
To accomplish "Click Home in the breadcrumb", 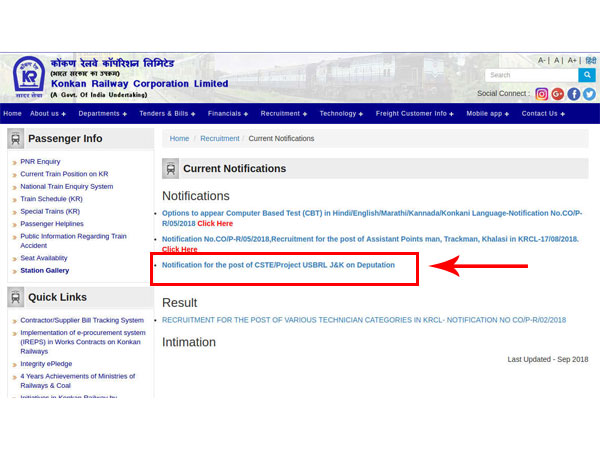I will [x=179, y=139].
